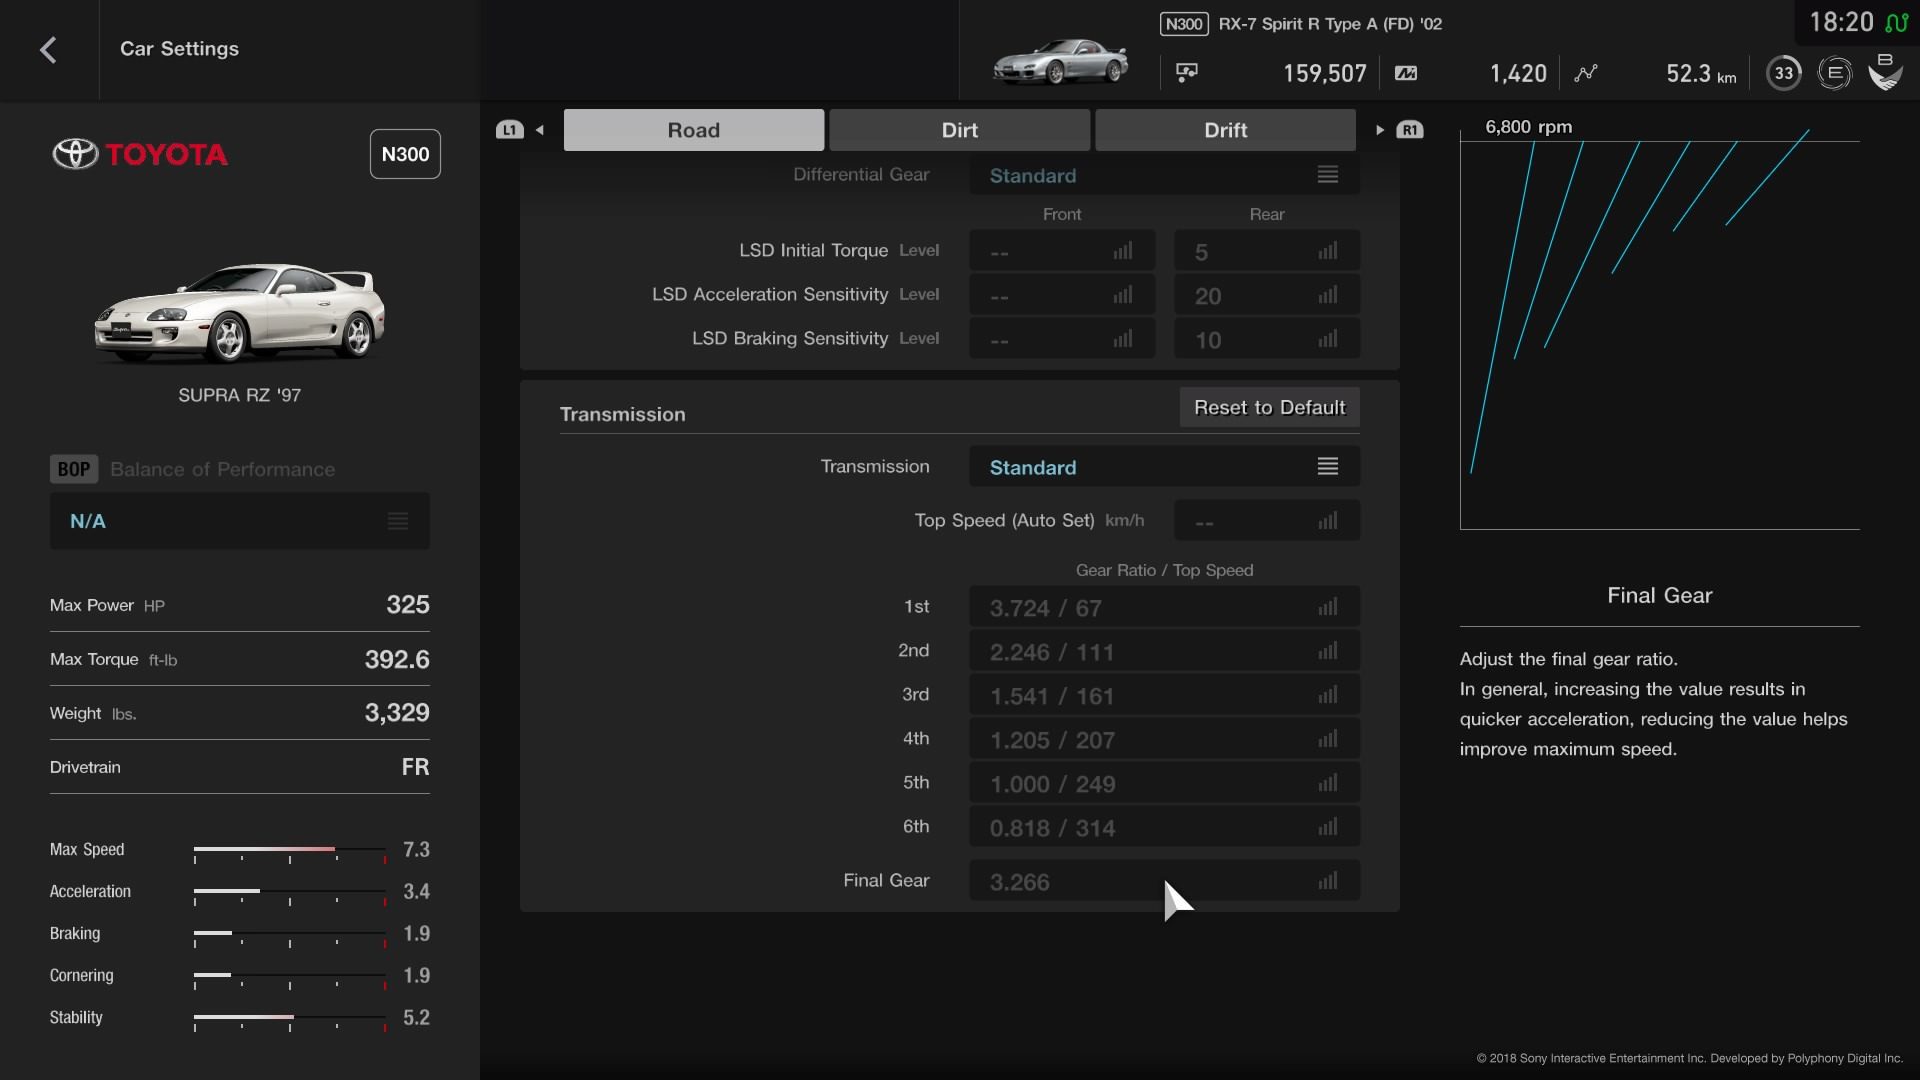Go back with the arrow beside Car Settings
1920x1080 pixels.
[x=48, y=50]
